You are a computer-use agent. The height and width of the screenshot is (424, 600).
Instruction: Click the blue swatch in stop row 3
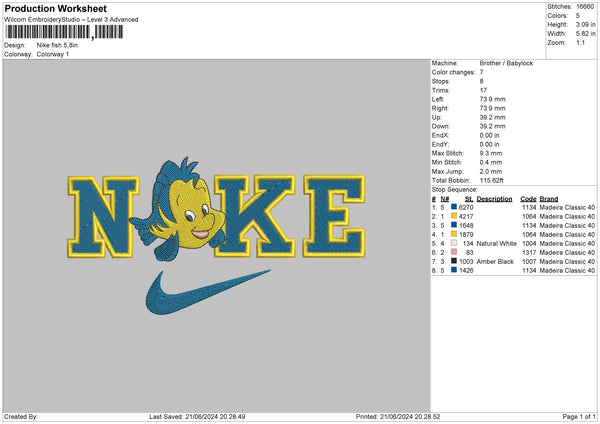(x=454, y=225)
